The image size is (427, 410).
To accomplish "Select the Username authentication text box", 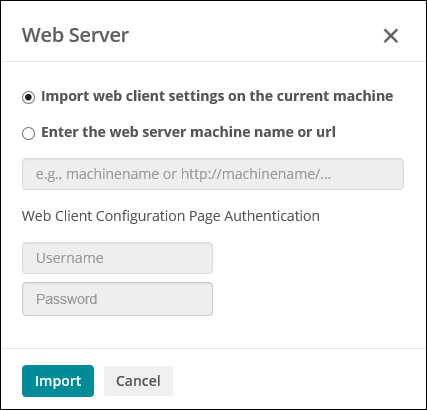I will coord(117,258).
